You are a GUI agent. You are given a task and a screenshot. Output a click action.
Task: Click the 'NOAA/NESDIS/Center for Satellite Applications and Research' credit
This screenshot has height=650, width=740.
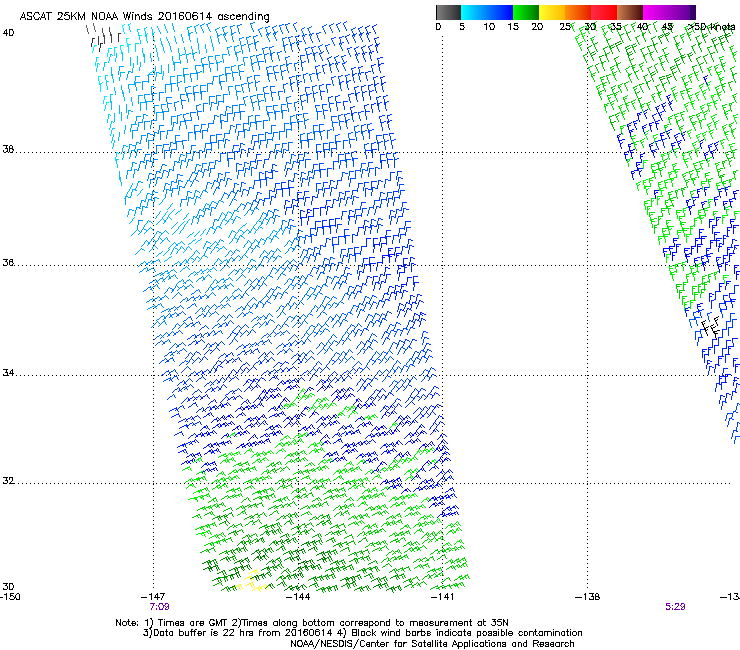coord(432,644)
